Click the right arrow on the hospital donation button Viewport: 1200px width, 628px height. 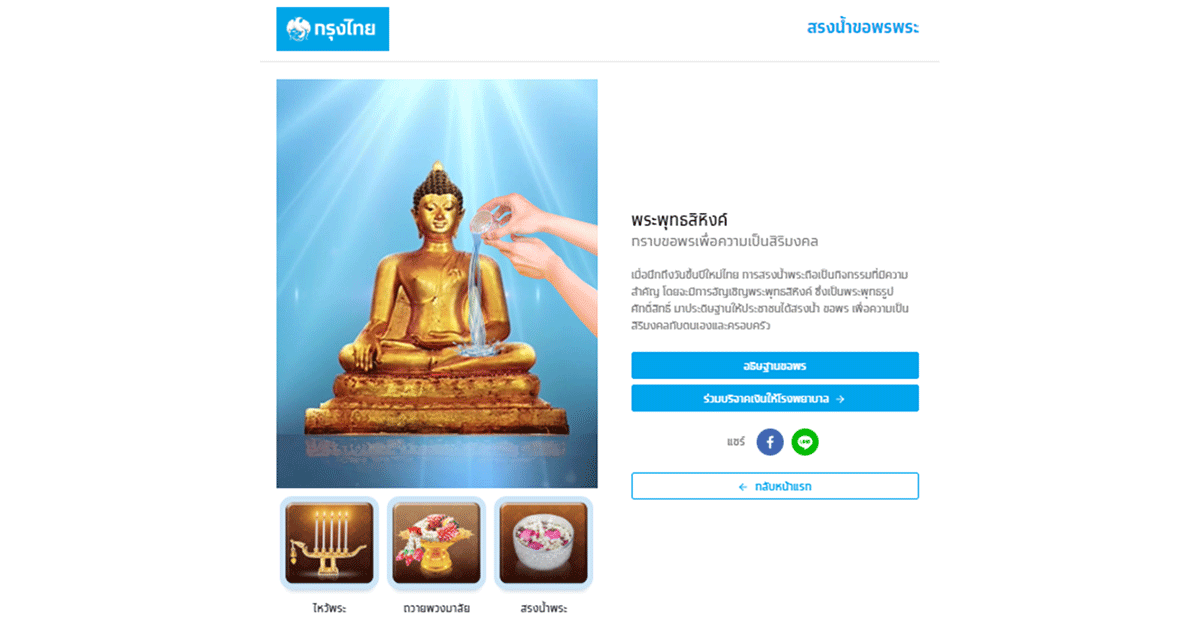(x=840, y=399)
